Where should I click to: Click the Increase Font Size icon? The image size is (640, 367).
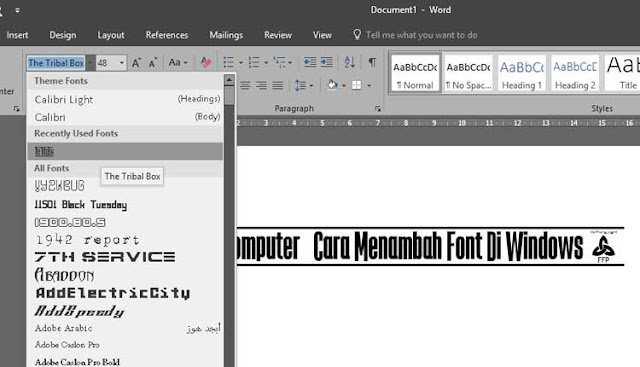point(136,63)
